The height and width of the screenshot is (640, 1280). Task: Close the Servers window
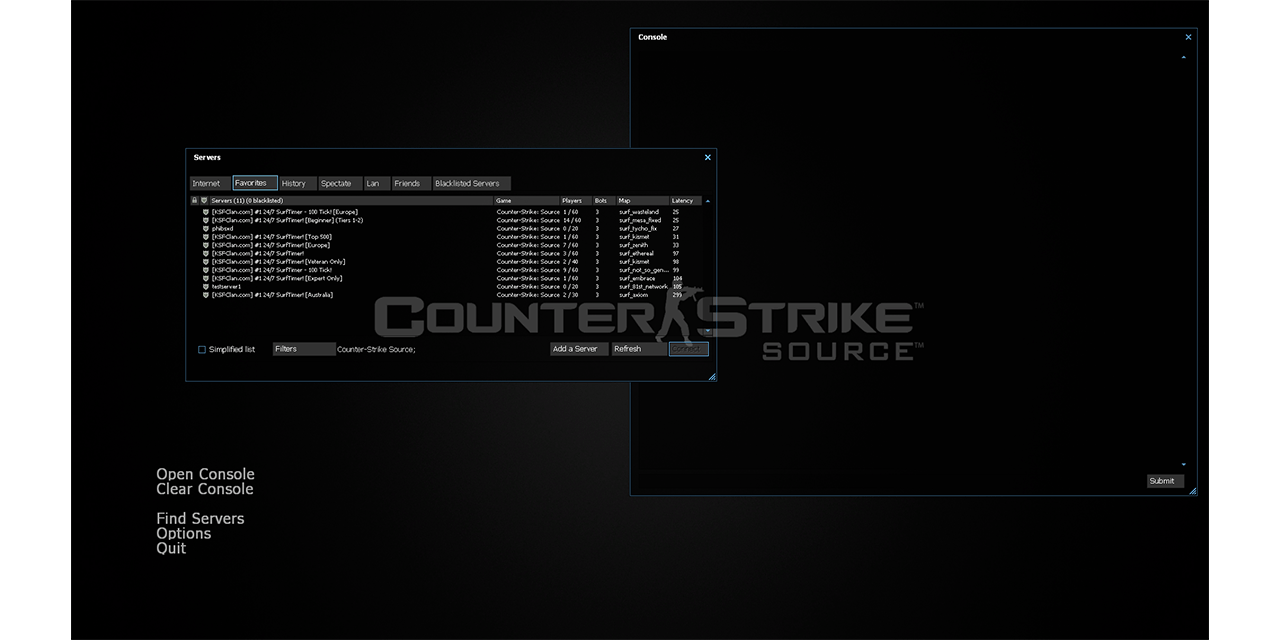(x=708, y=157)
